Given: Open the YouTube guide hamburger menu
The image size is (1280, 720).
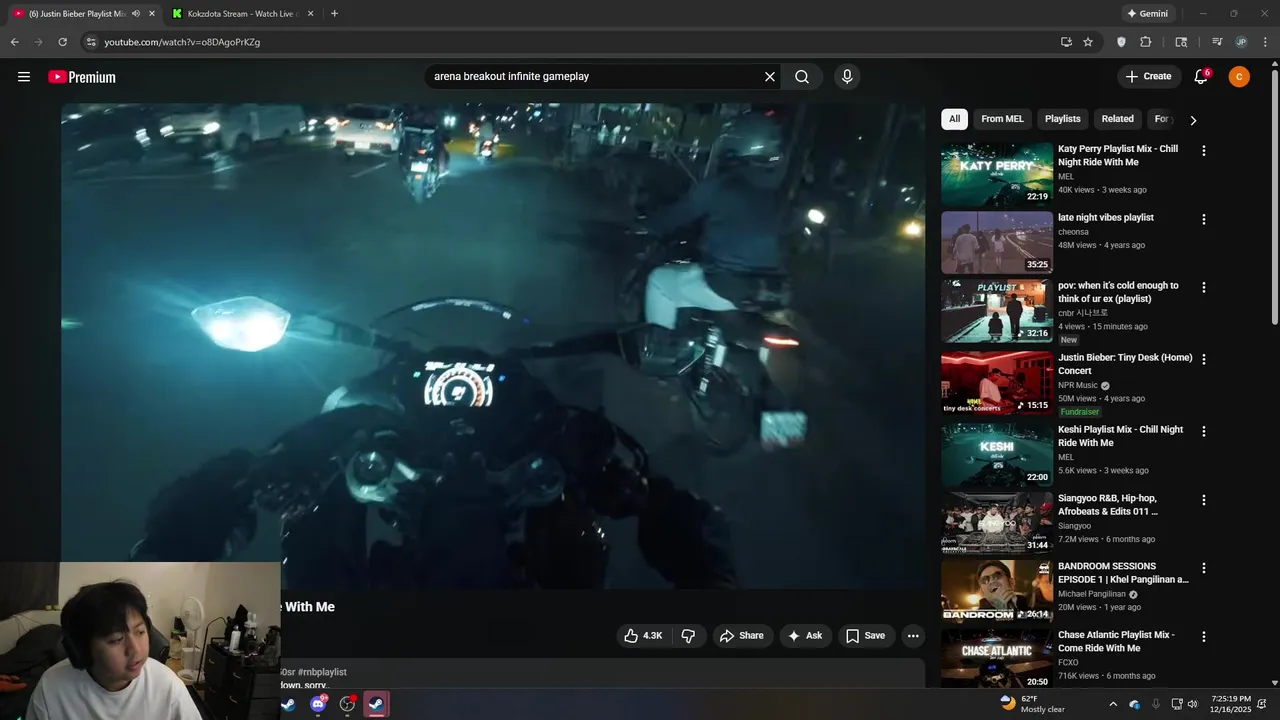Looking at the screenshot, I should (x=24, y=77).
